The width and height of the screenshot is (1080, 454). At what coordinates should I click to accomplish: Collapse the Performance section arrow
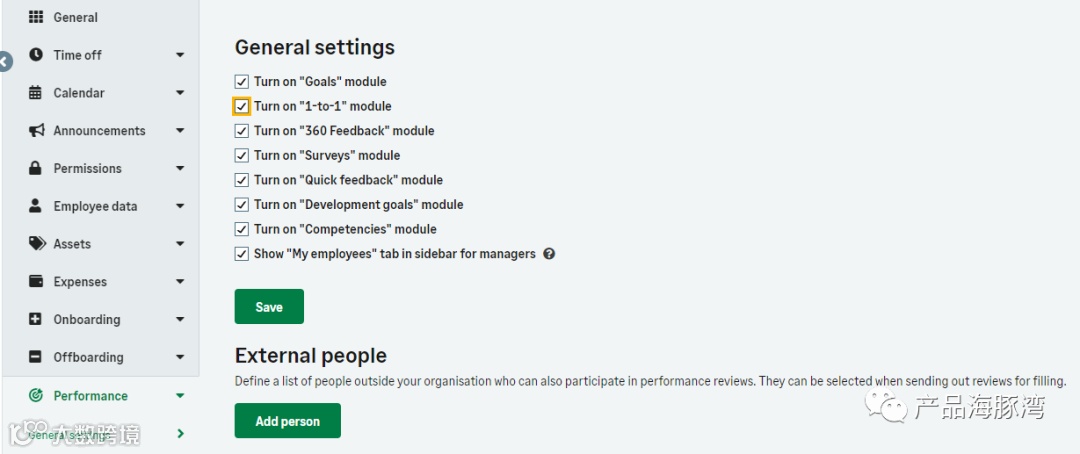180,396
